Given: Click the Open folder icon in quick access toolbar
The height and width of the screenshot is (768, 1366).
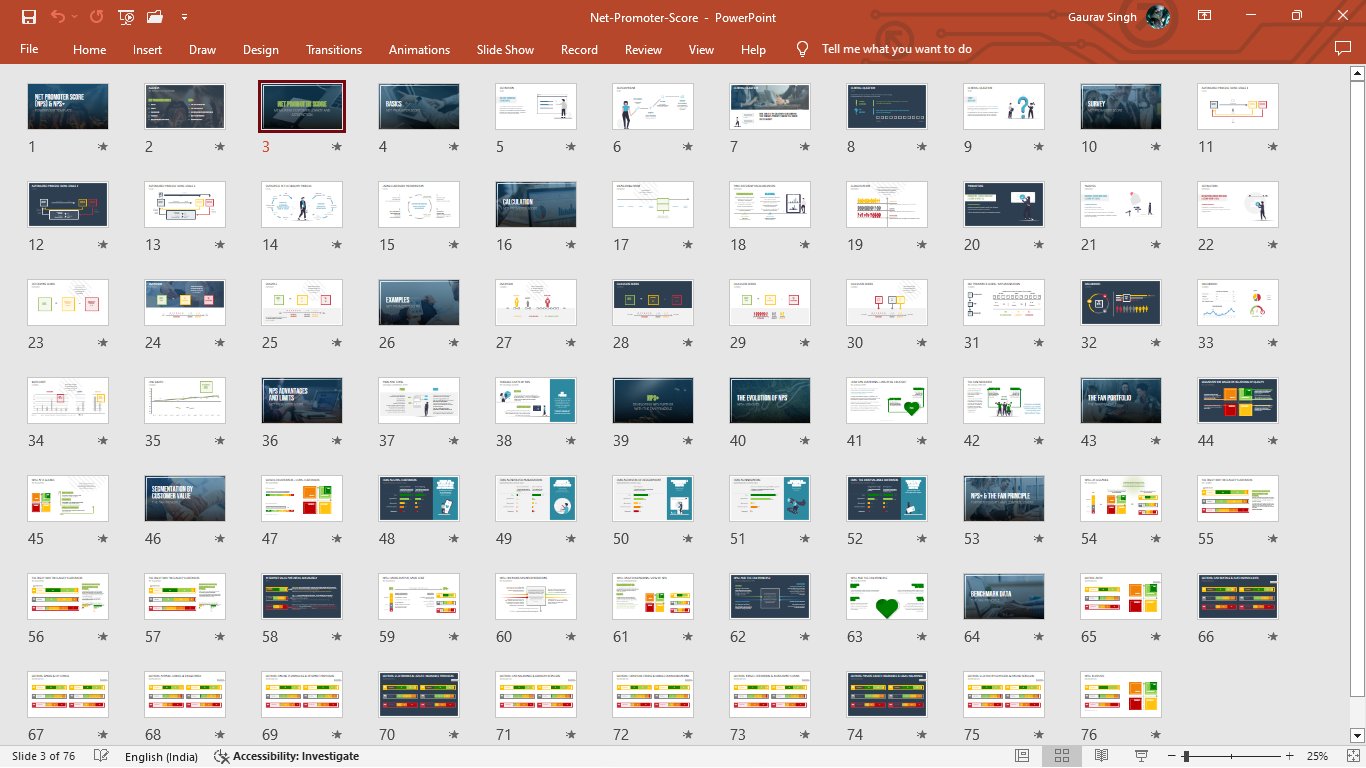Looking at the screenshot, I should coord(154,17).
